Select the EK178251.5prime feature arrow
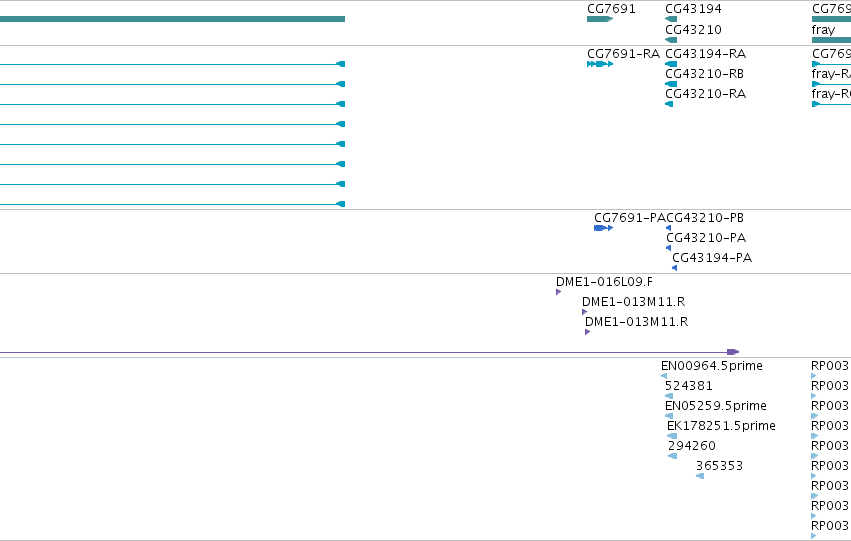851x541 pixels. tap(672, 436)
